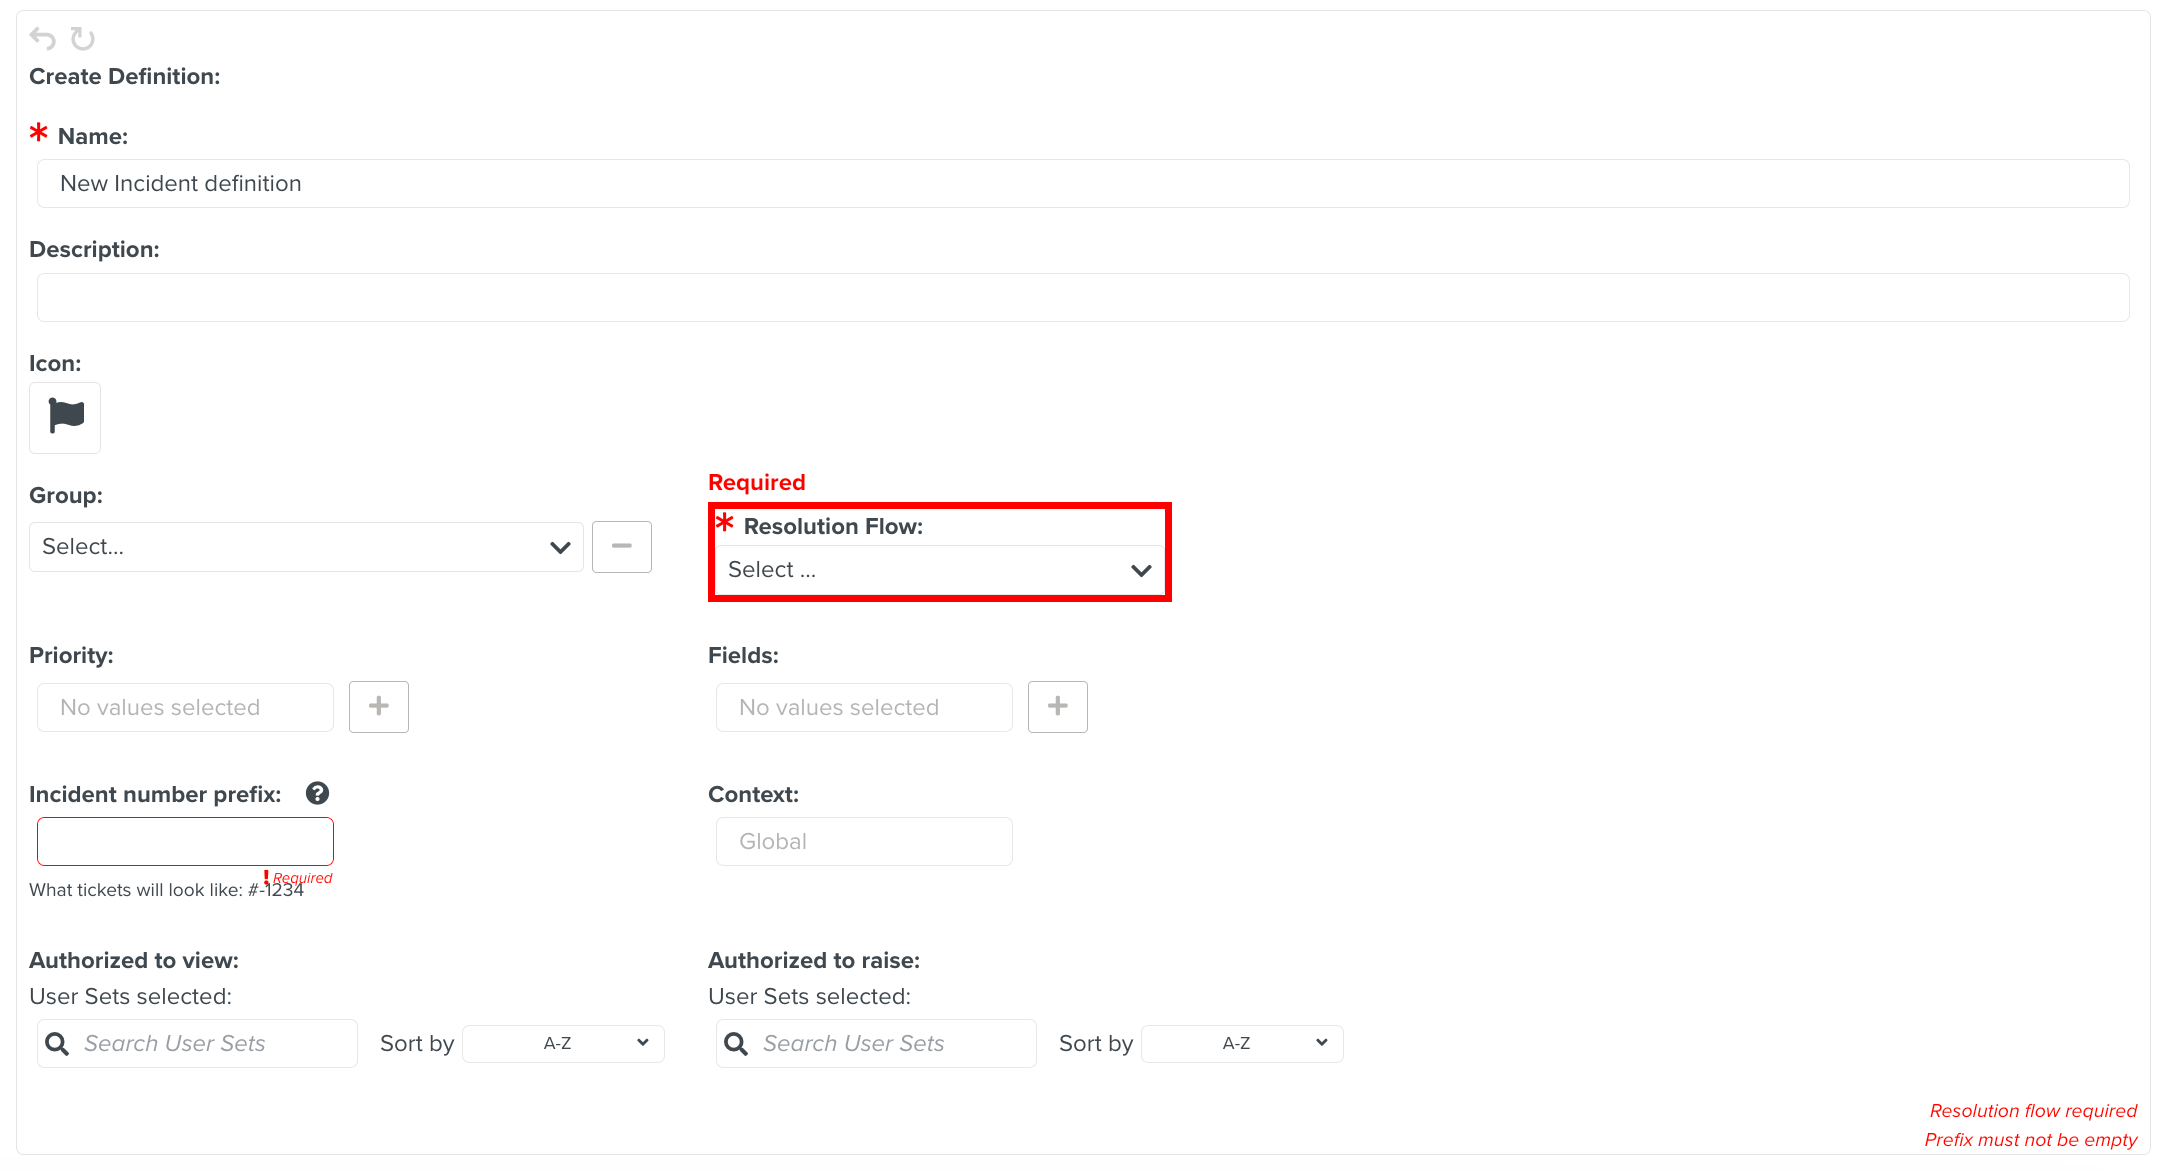
Task: Click the redo arrow icon
Action: tap(82, 39)
